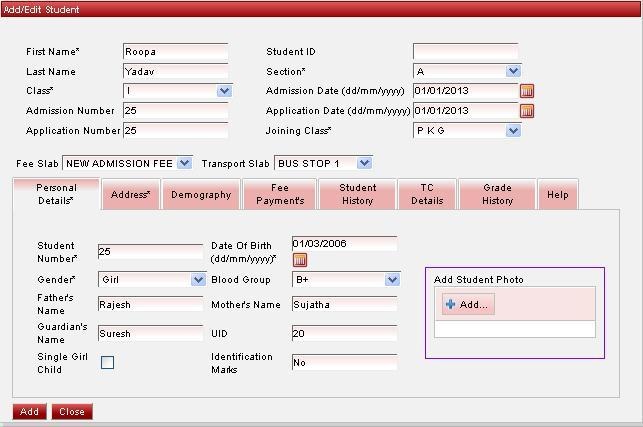The image size is (643, 427).
Task: Change the Gender dropdown
Action: pos(197,280)
